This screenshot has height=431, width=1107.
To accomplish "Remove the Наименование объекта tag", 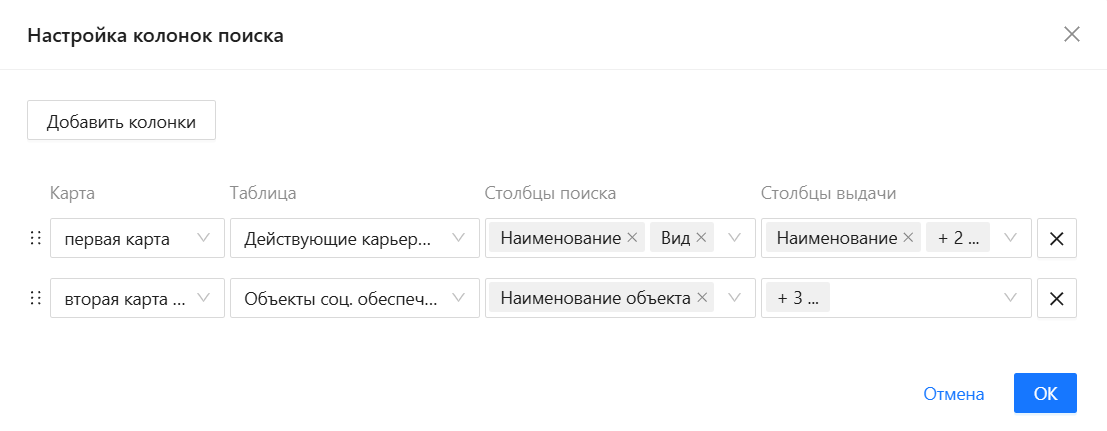I will coord(701,298).
